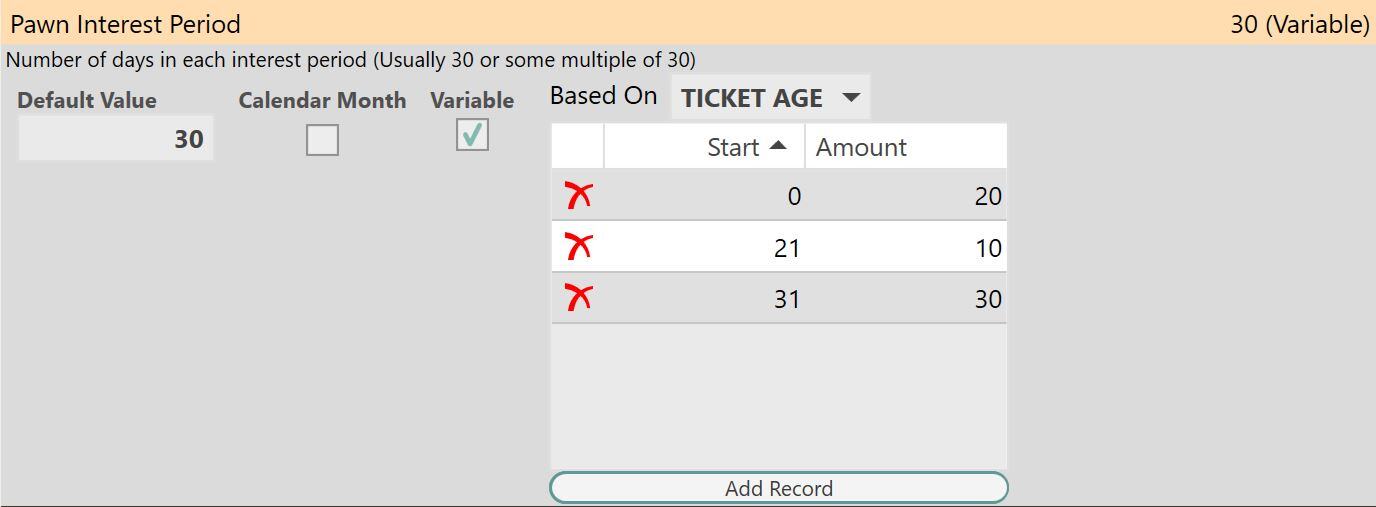Screen dimensions: 1376x507
Task: Click the Start cell showing 31
Action: click(704, 298)
